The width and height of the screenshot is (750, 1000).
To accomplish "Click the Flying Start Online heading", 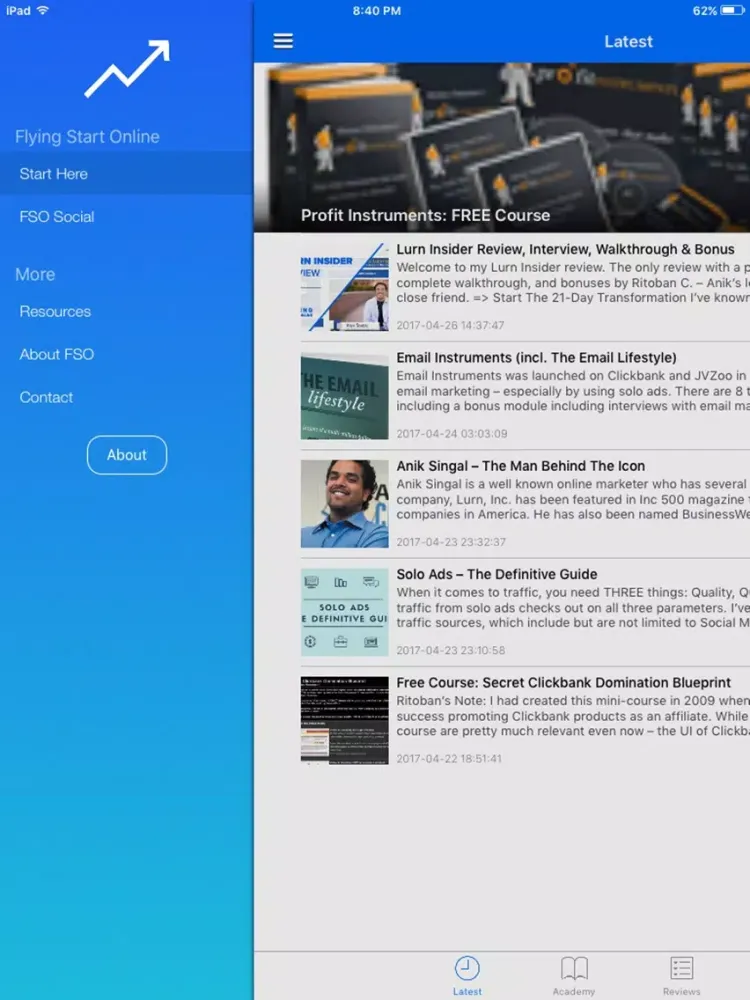I will (x=87, y=136).
